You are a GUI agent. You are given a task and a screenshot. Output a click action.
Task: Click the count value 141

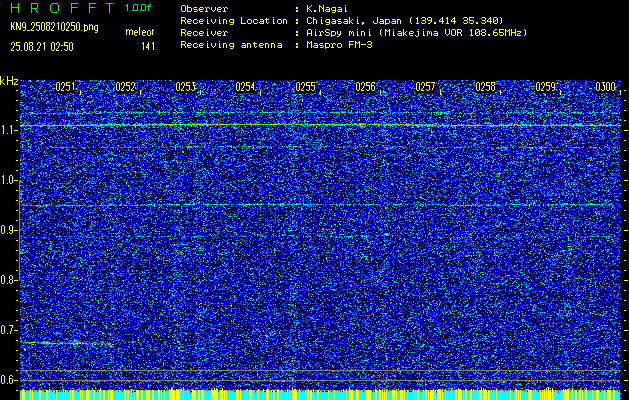(x=148, y=47)
